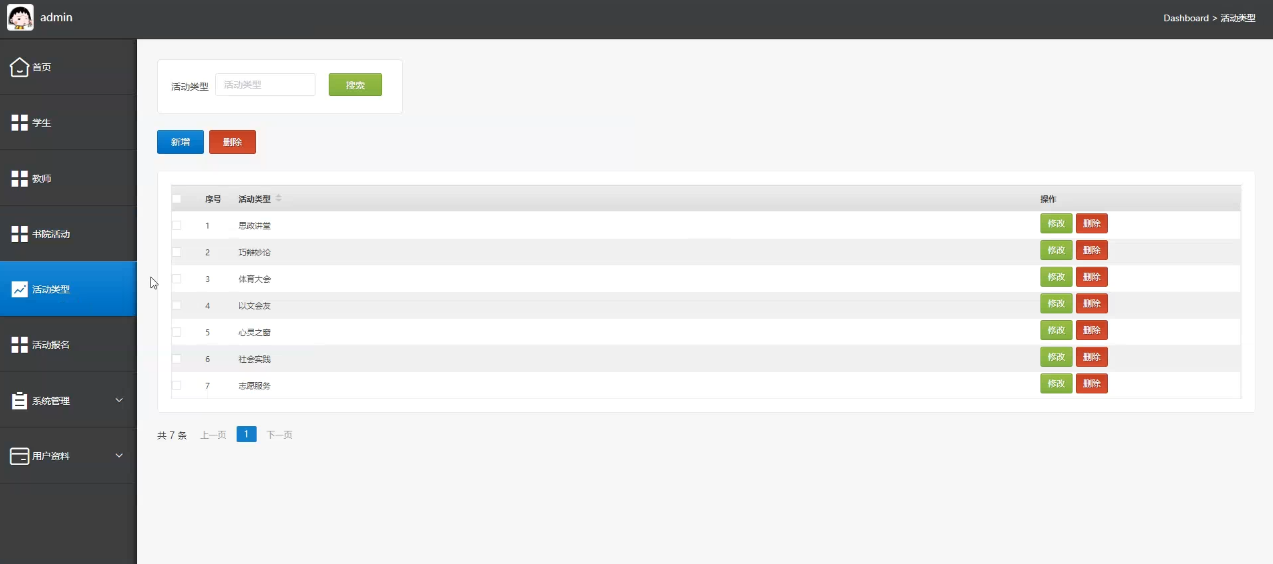Open the 首页 home icon
This screenshot has width=1273, height=564.
(x=19, y=67)
